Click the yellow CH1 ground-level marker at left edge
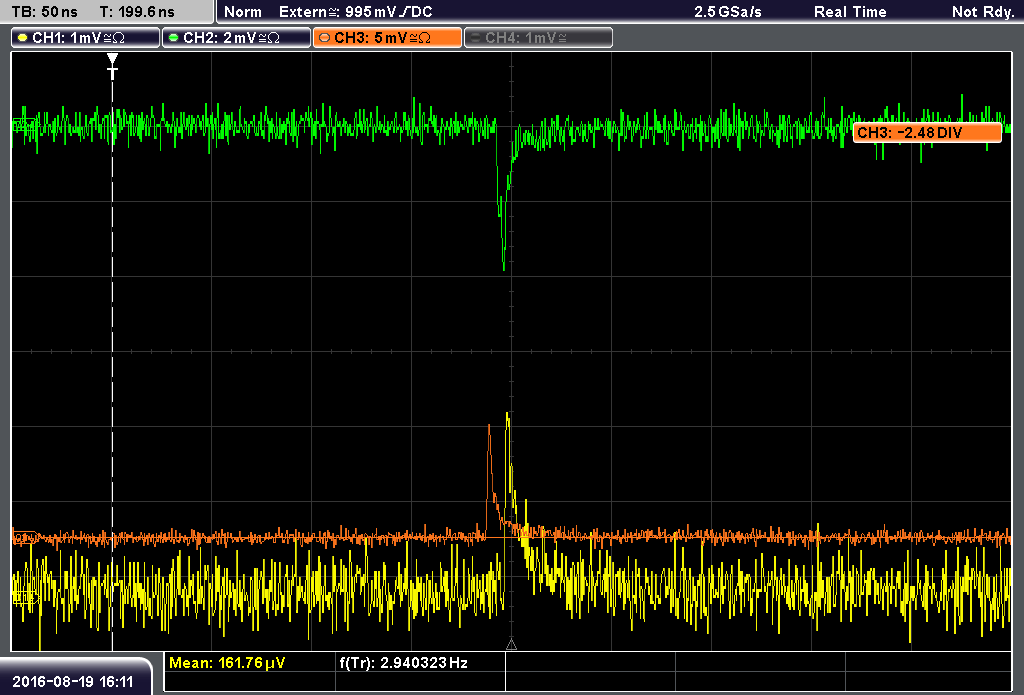 click(25, 597)
